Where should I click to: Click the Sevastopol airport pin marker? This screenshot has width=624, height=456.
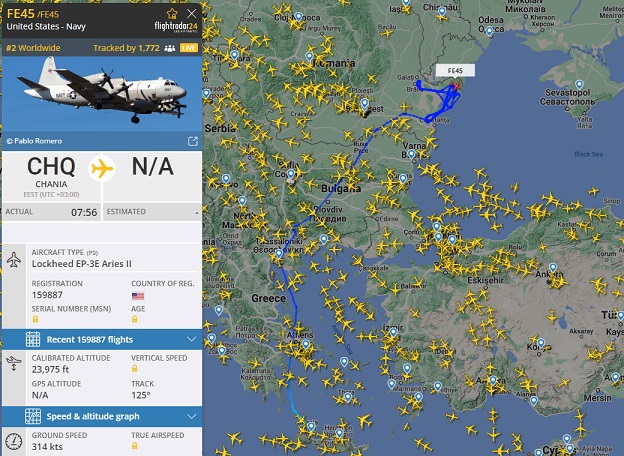(579, 84)
